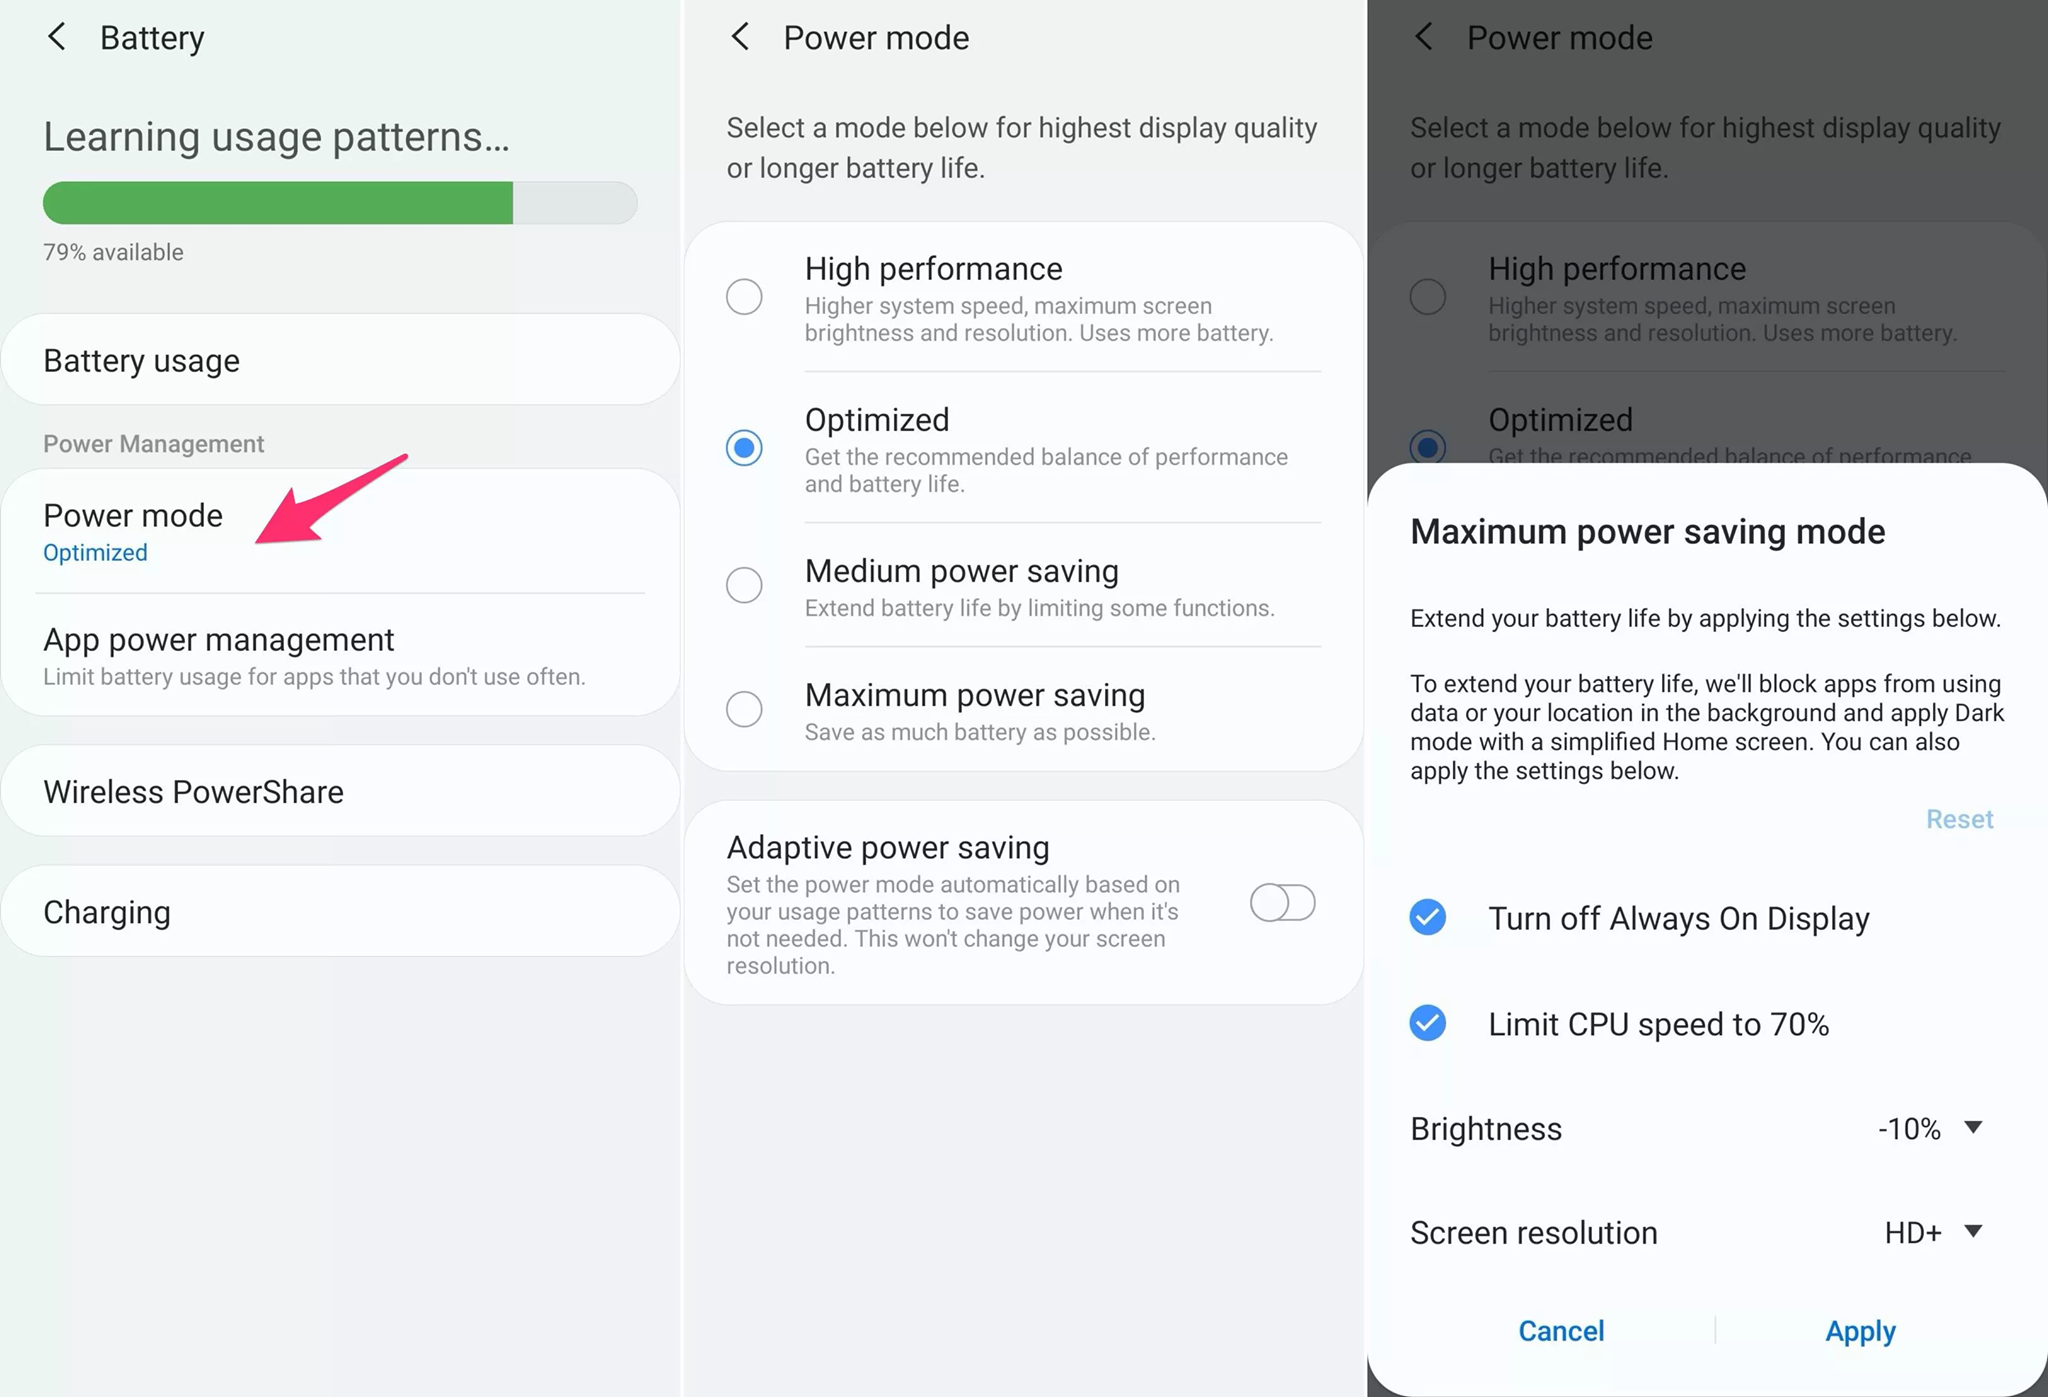The width and height of the screenshot is (2048, 1397).
Task: Open Battery usage
Action: coord(340,360)
